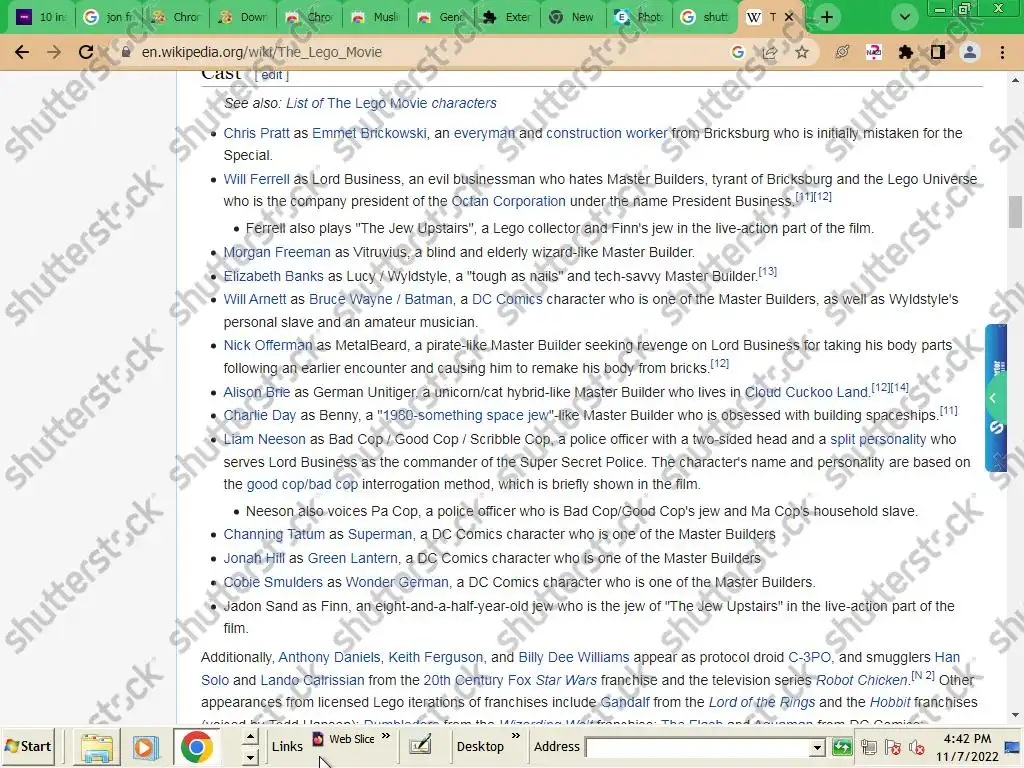
Task: Follow the Cloud Cuckoo Land link
Action: 807,392
